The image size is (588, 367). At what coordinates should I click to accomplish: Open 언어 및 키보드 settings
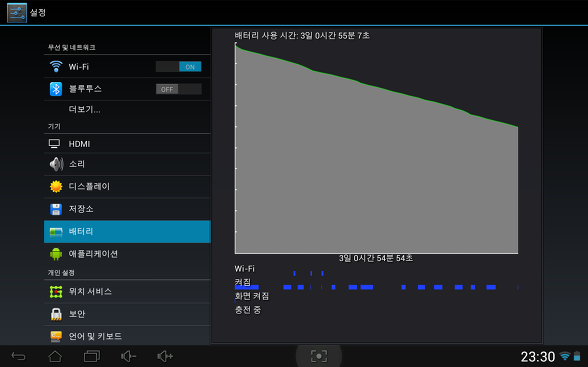[127, 336]
